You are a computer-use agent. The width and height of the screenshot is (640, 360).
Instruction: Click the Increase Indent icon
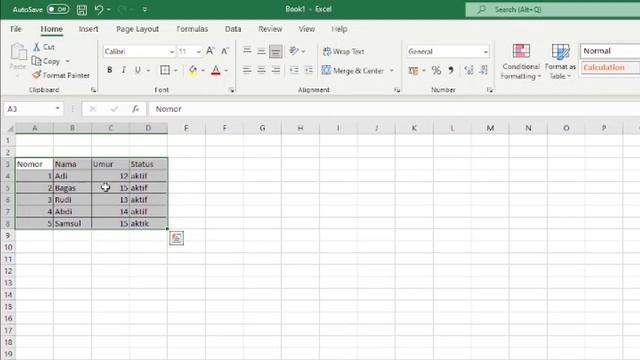pos(309,70)
